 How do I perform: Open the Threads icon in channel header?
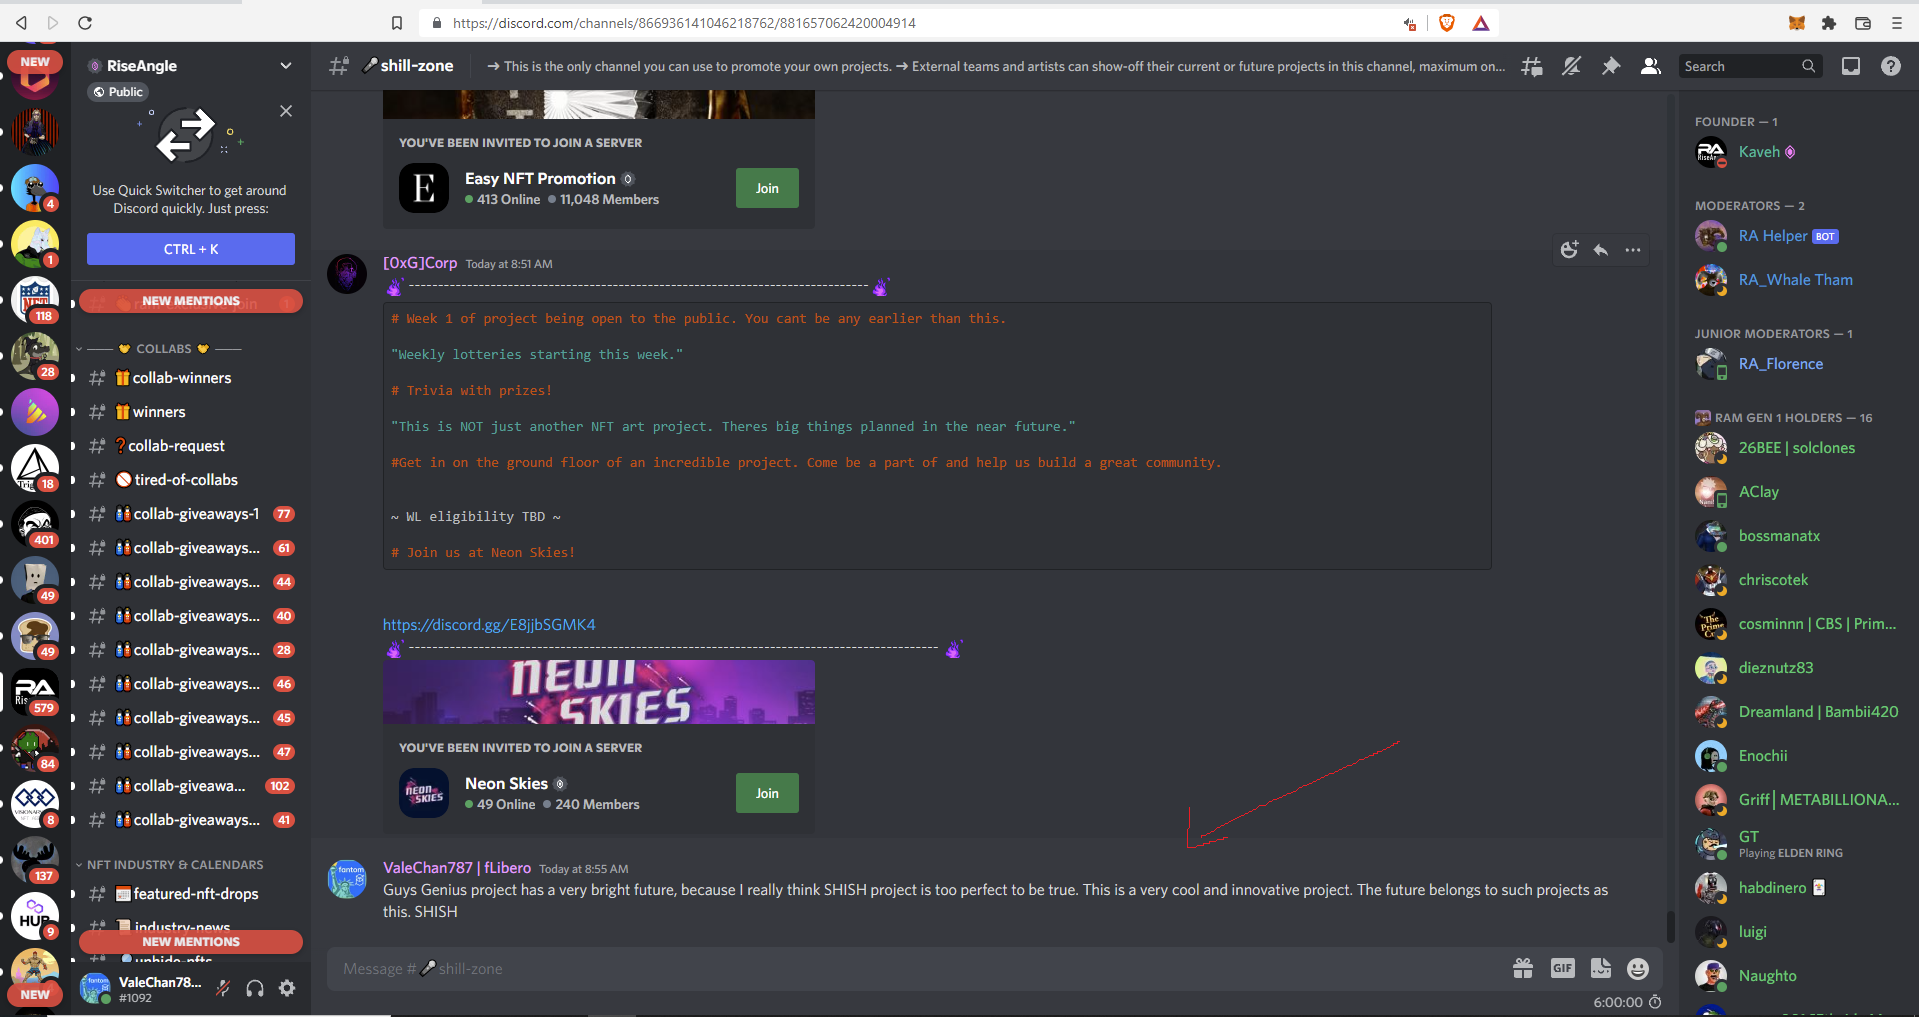point(1531,66)
